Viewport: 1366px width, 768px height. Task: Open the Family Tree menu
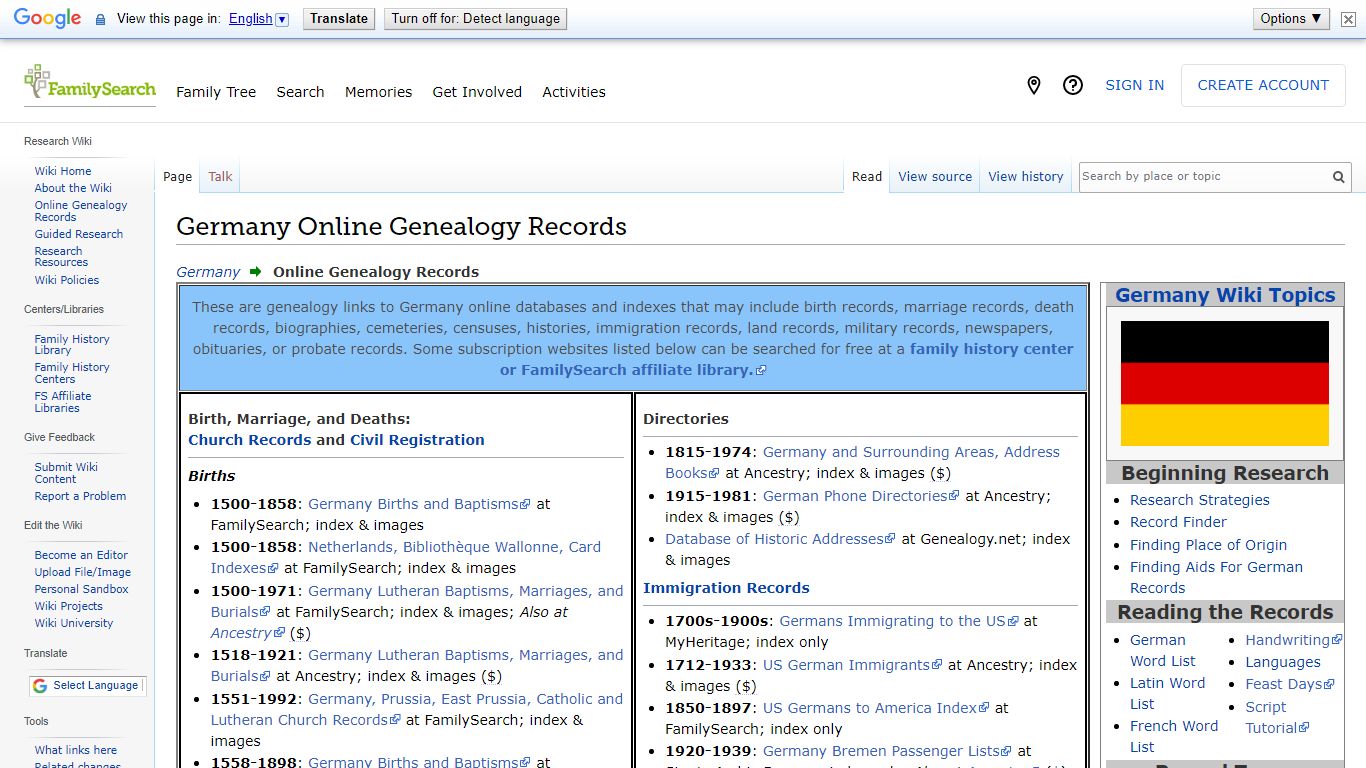tap(216, 92)
